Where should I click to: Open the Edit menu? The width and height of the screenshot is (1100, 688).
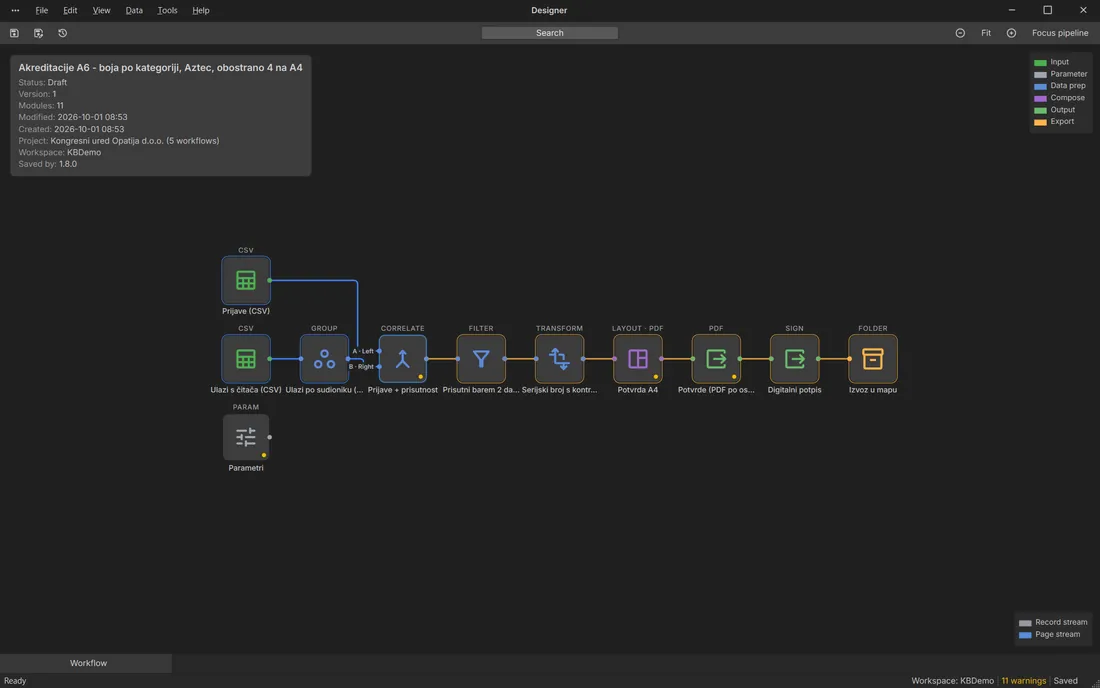point(70,11)
